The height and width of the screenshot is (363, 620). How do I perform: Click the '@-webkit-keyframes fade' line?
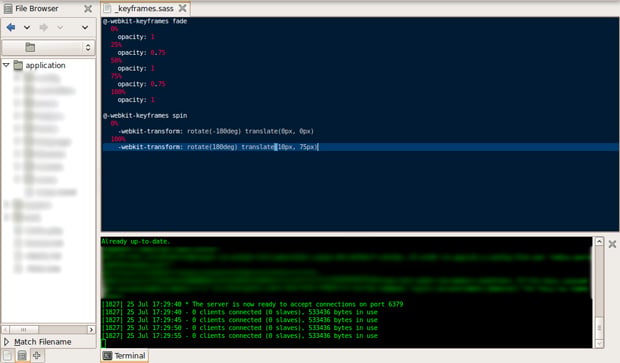coord(145,21)
